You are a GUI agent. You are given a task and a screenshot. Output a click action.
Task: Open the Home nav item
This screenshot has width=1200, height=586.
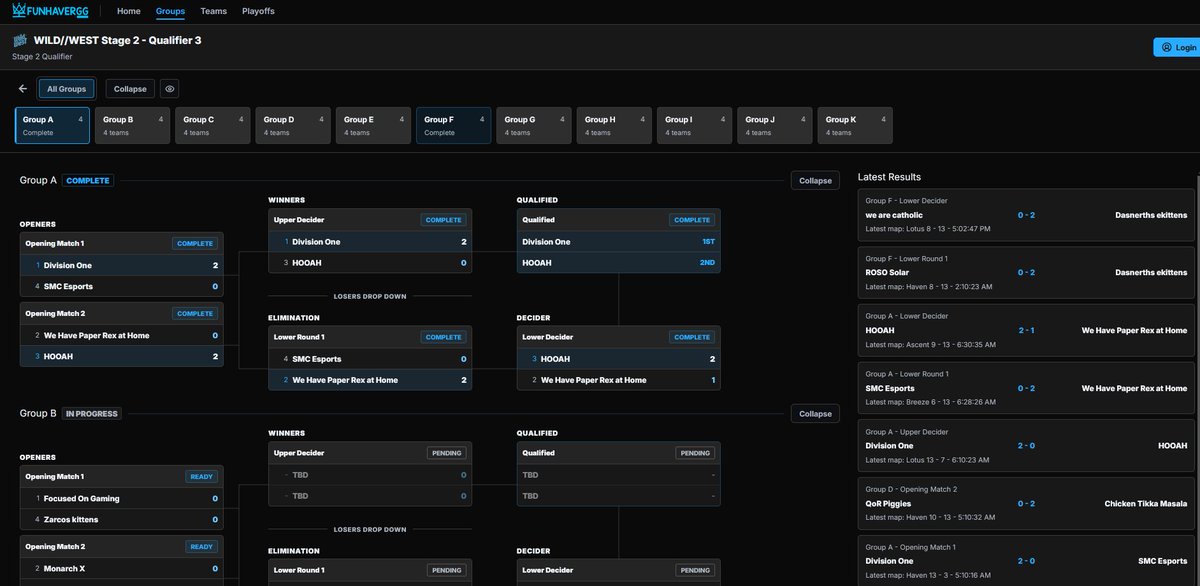tap(129, 11)
